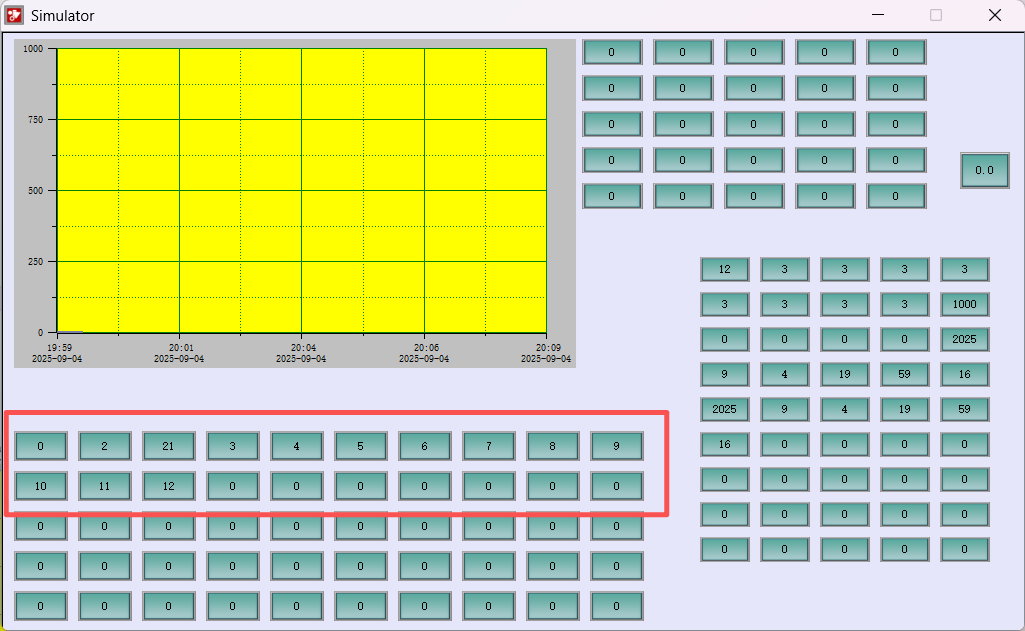Click the Simulator app icon in title bar
The image size is (1025, 631).
point(14,15)
